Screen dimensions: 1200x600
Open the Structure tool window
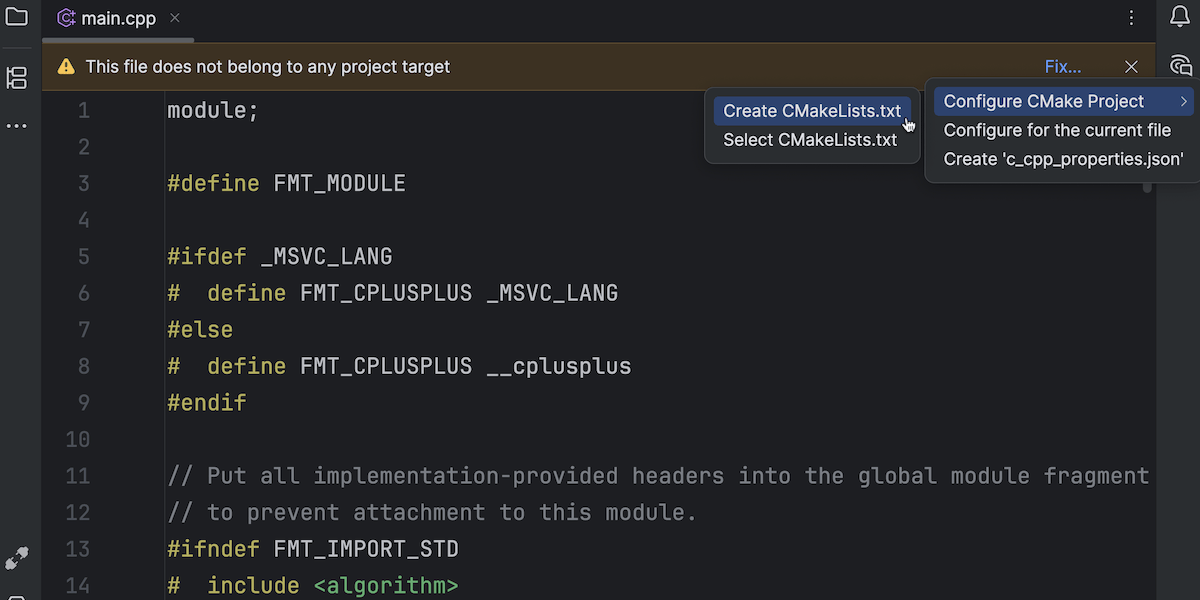point(17,77)
